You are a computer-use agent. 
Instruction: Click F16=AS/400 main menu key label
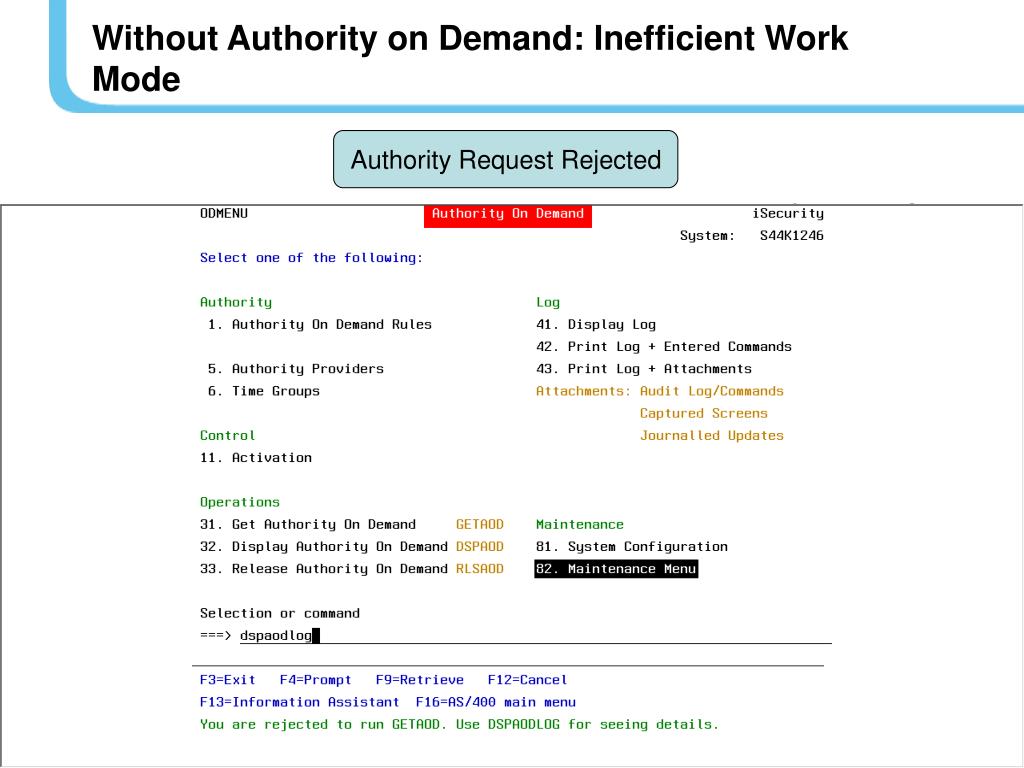tap(496, 702)
